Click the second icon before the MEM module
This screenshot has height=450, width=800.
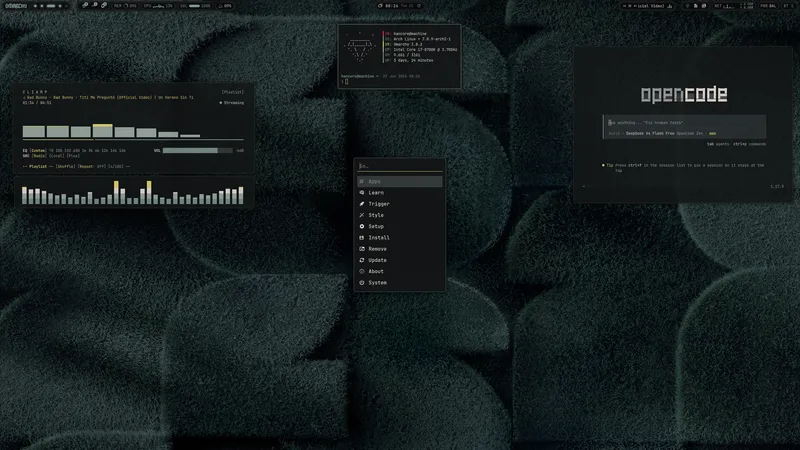tap(94, 6)
